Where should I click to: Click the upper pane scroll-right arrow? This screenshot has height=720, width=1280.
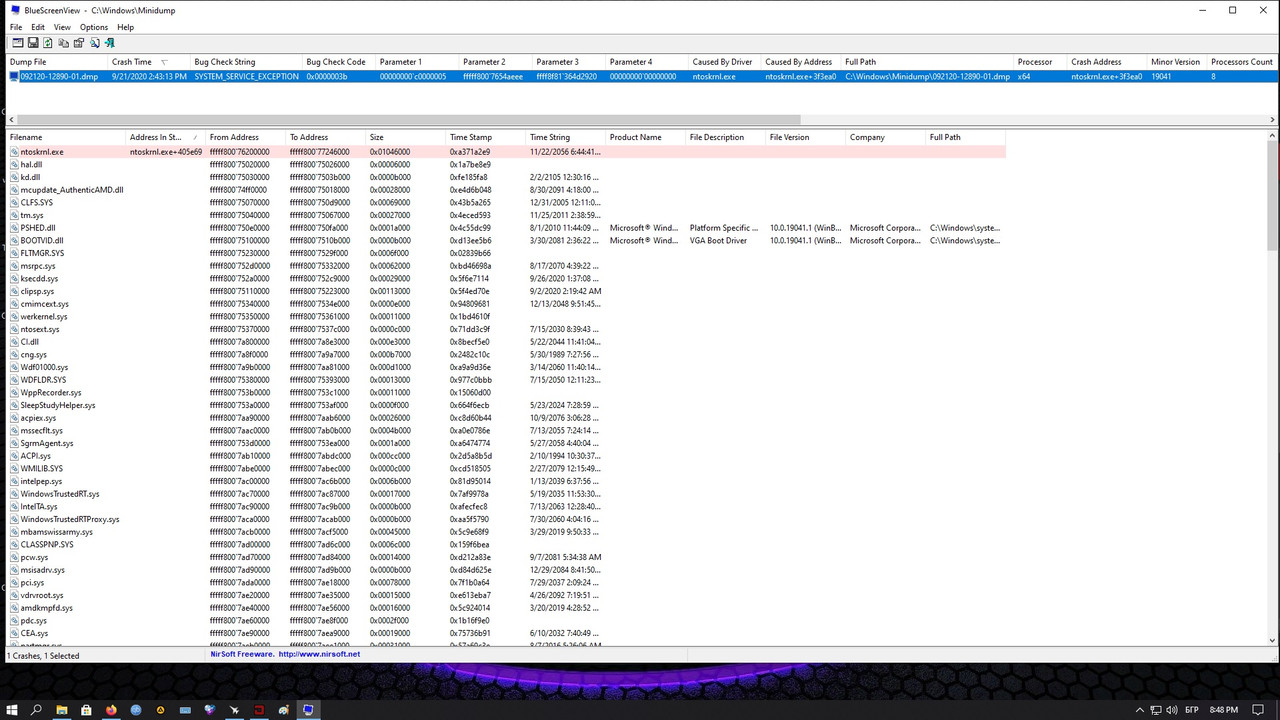point(1273,119)
